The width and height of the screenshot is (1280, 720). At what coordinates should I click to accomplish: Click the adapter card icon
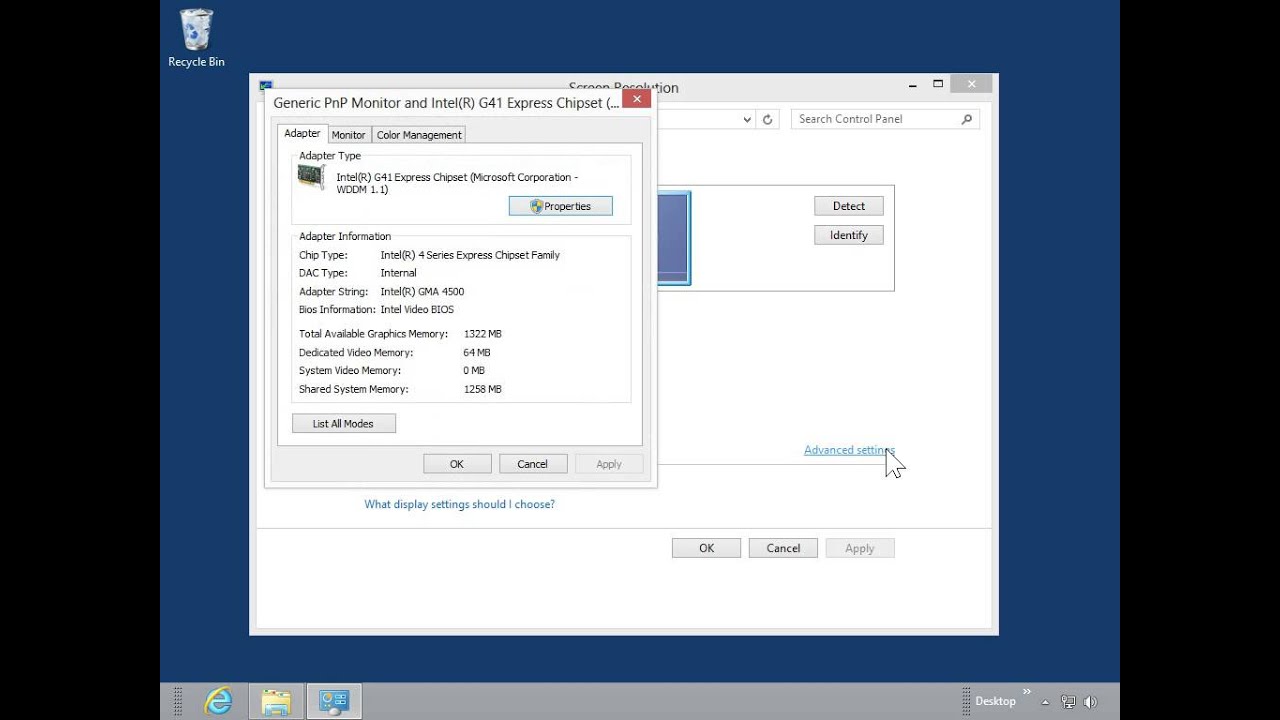click(312, 177)
